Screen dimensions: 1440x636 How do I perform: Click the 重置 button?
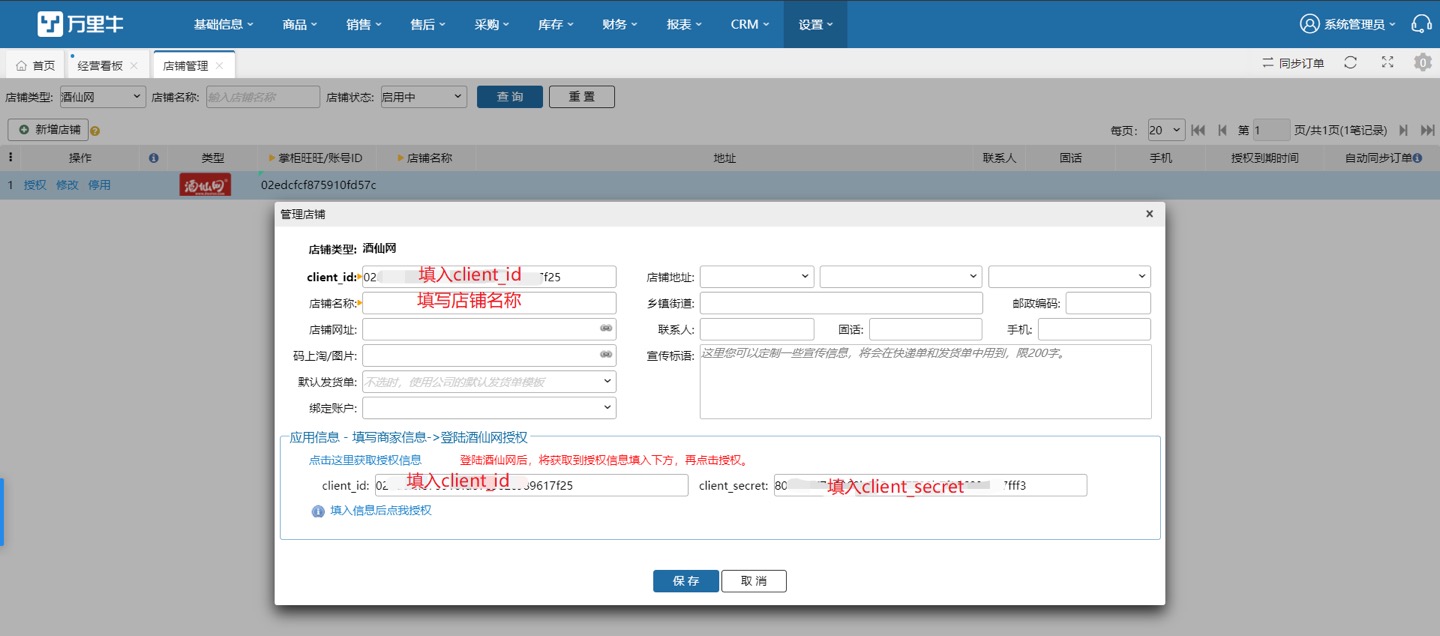pyautogui.click(x=582, y=97)
